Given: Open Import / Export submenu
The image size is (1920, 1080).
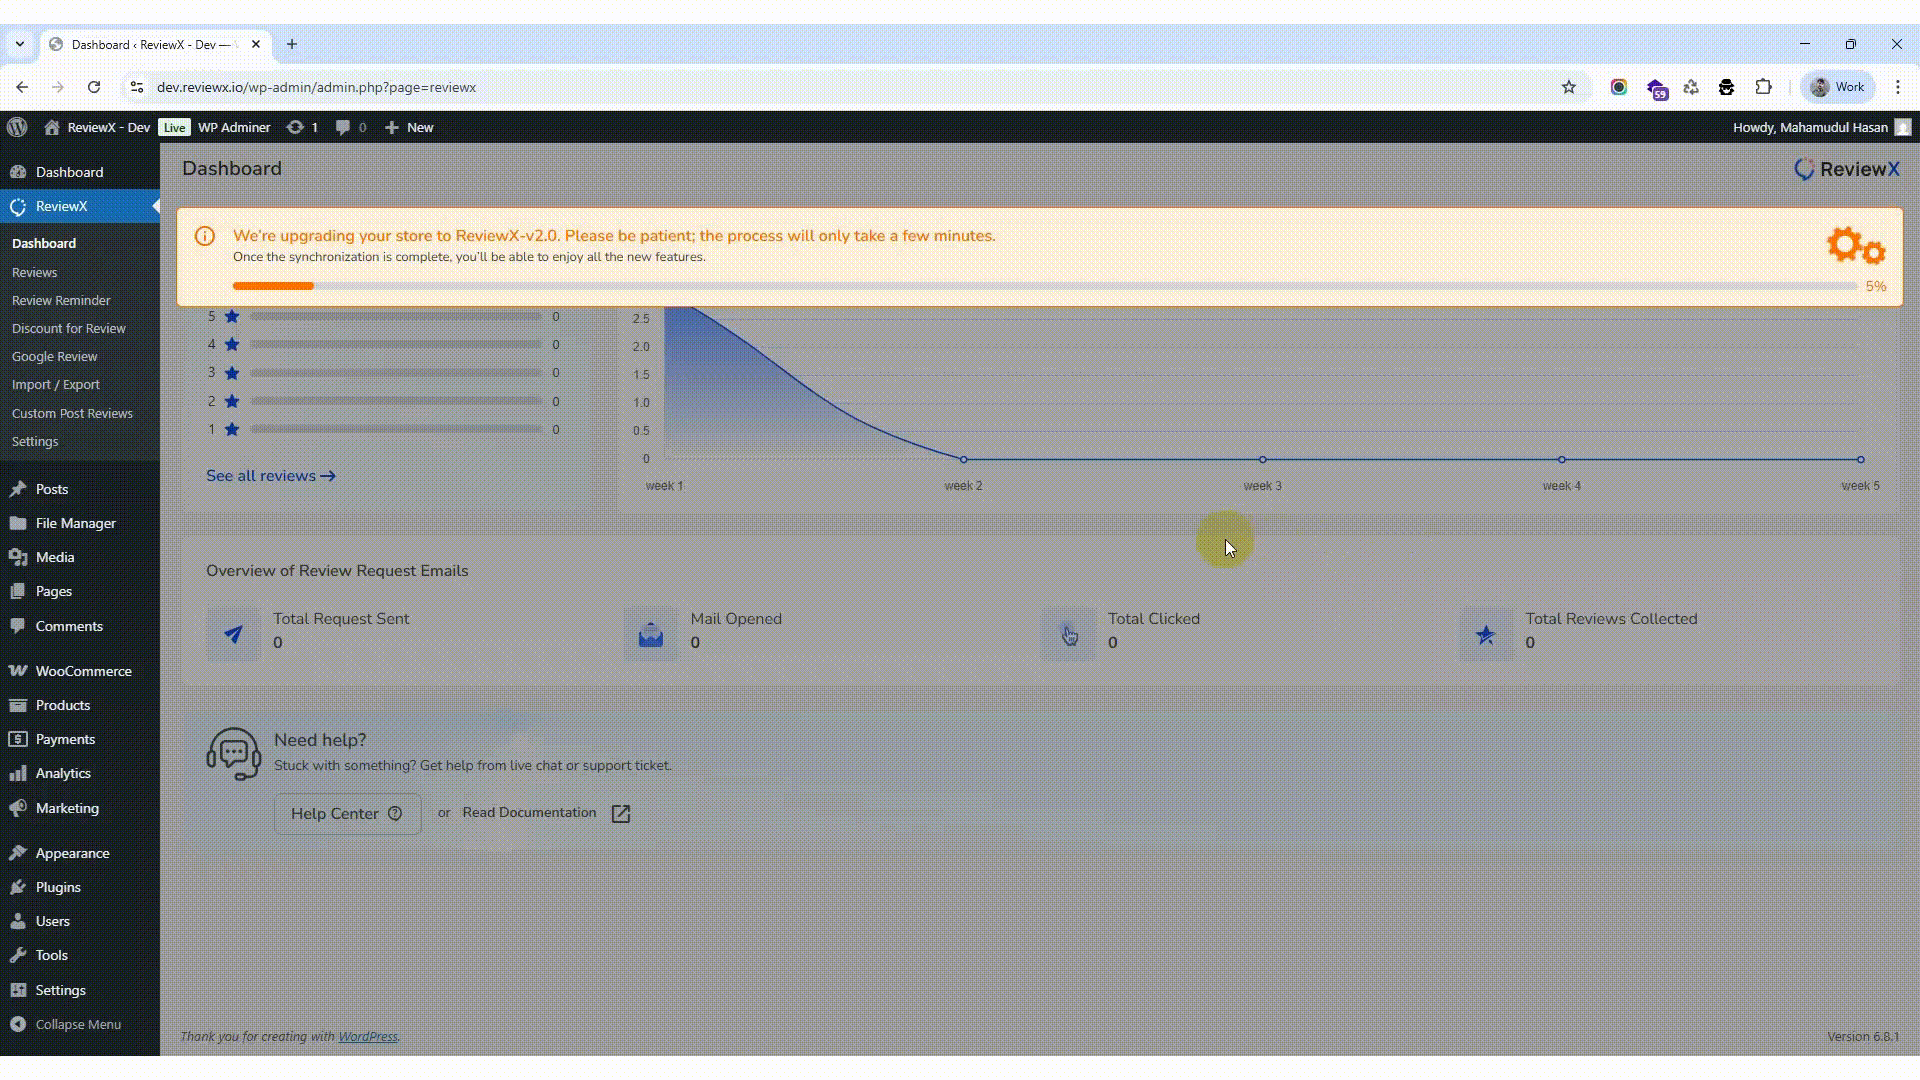Looking at the screenshot, I should click(55, 384).
